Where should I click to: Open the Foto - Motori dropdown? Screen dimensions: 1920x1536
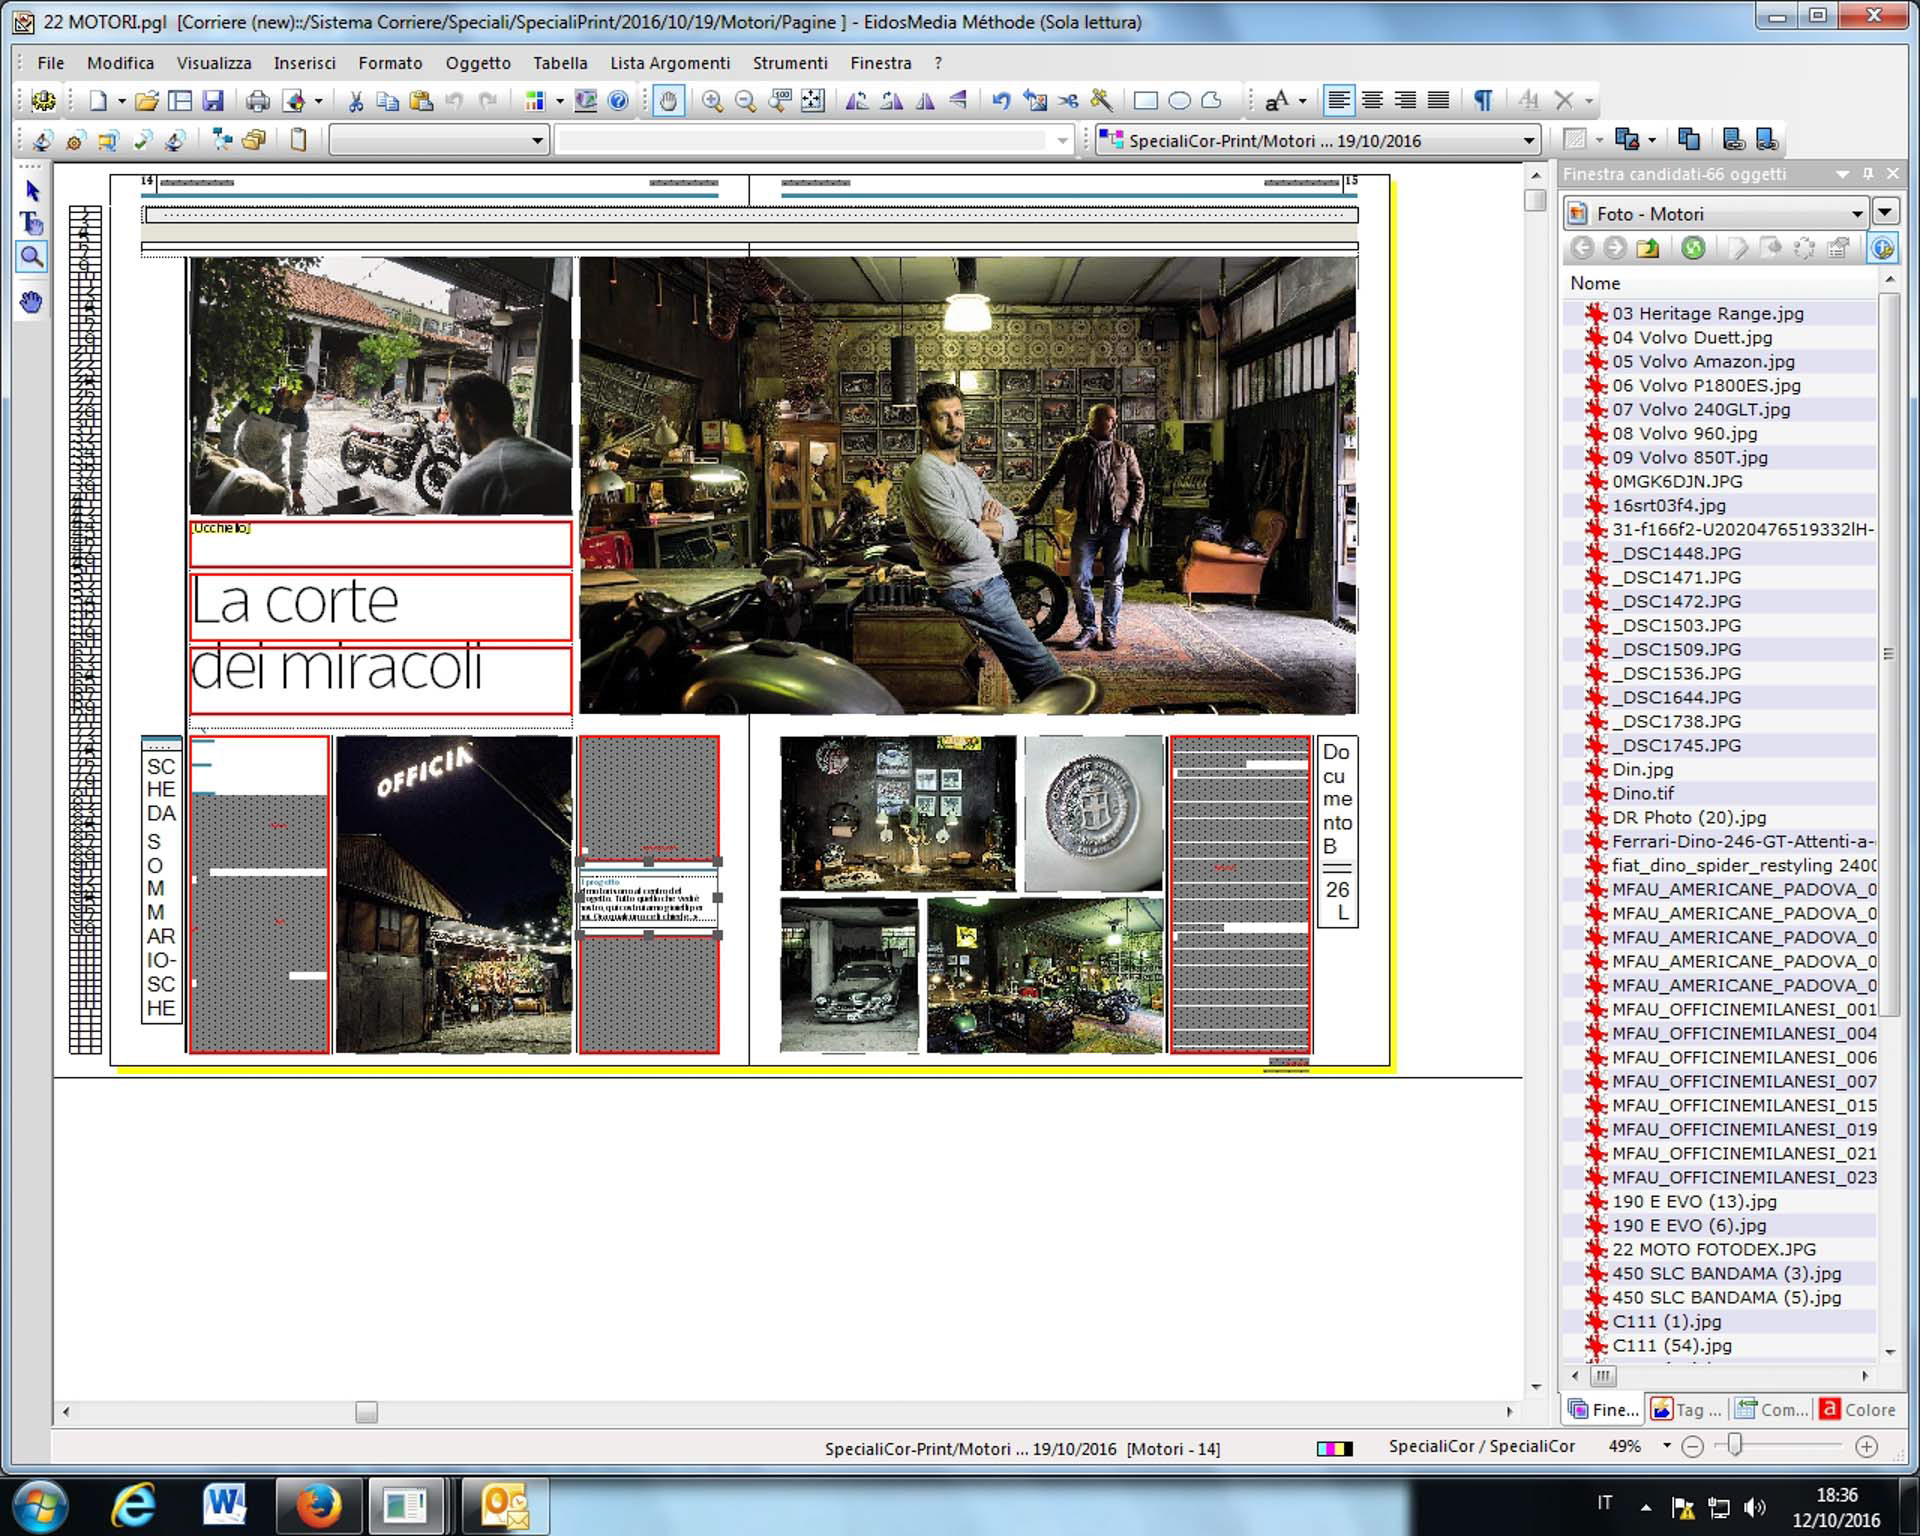tap(1856, 213)
